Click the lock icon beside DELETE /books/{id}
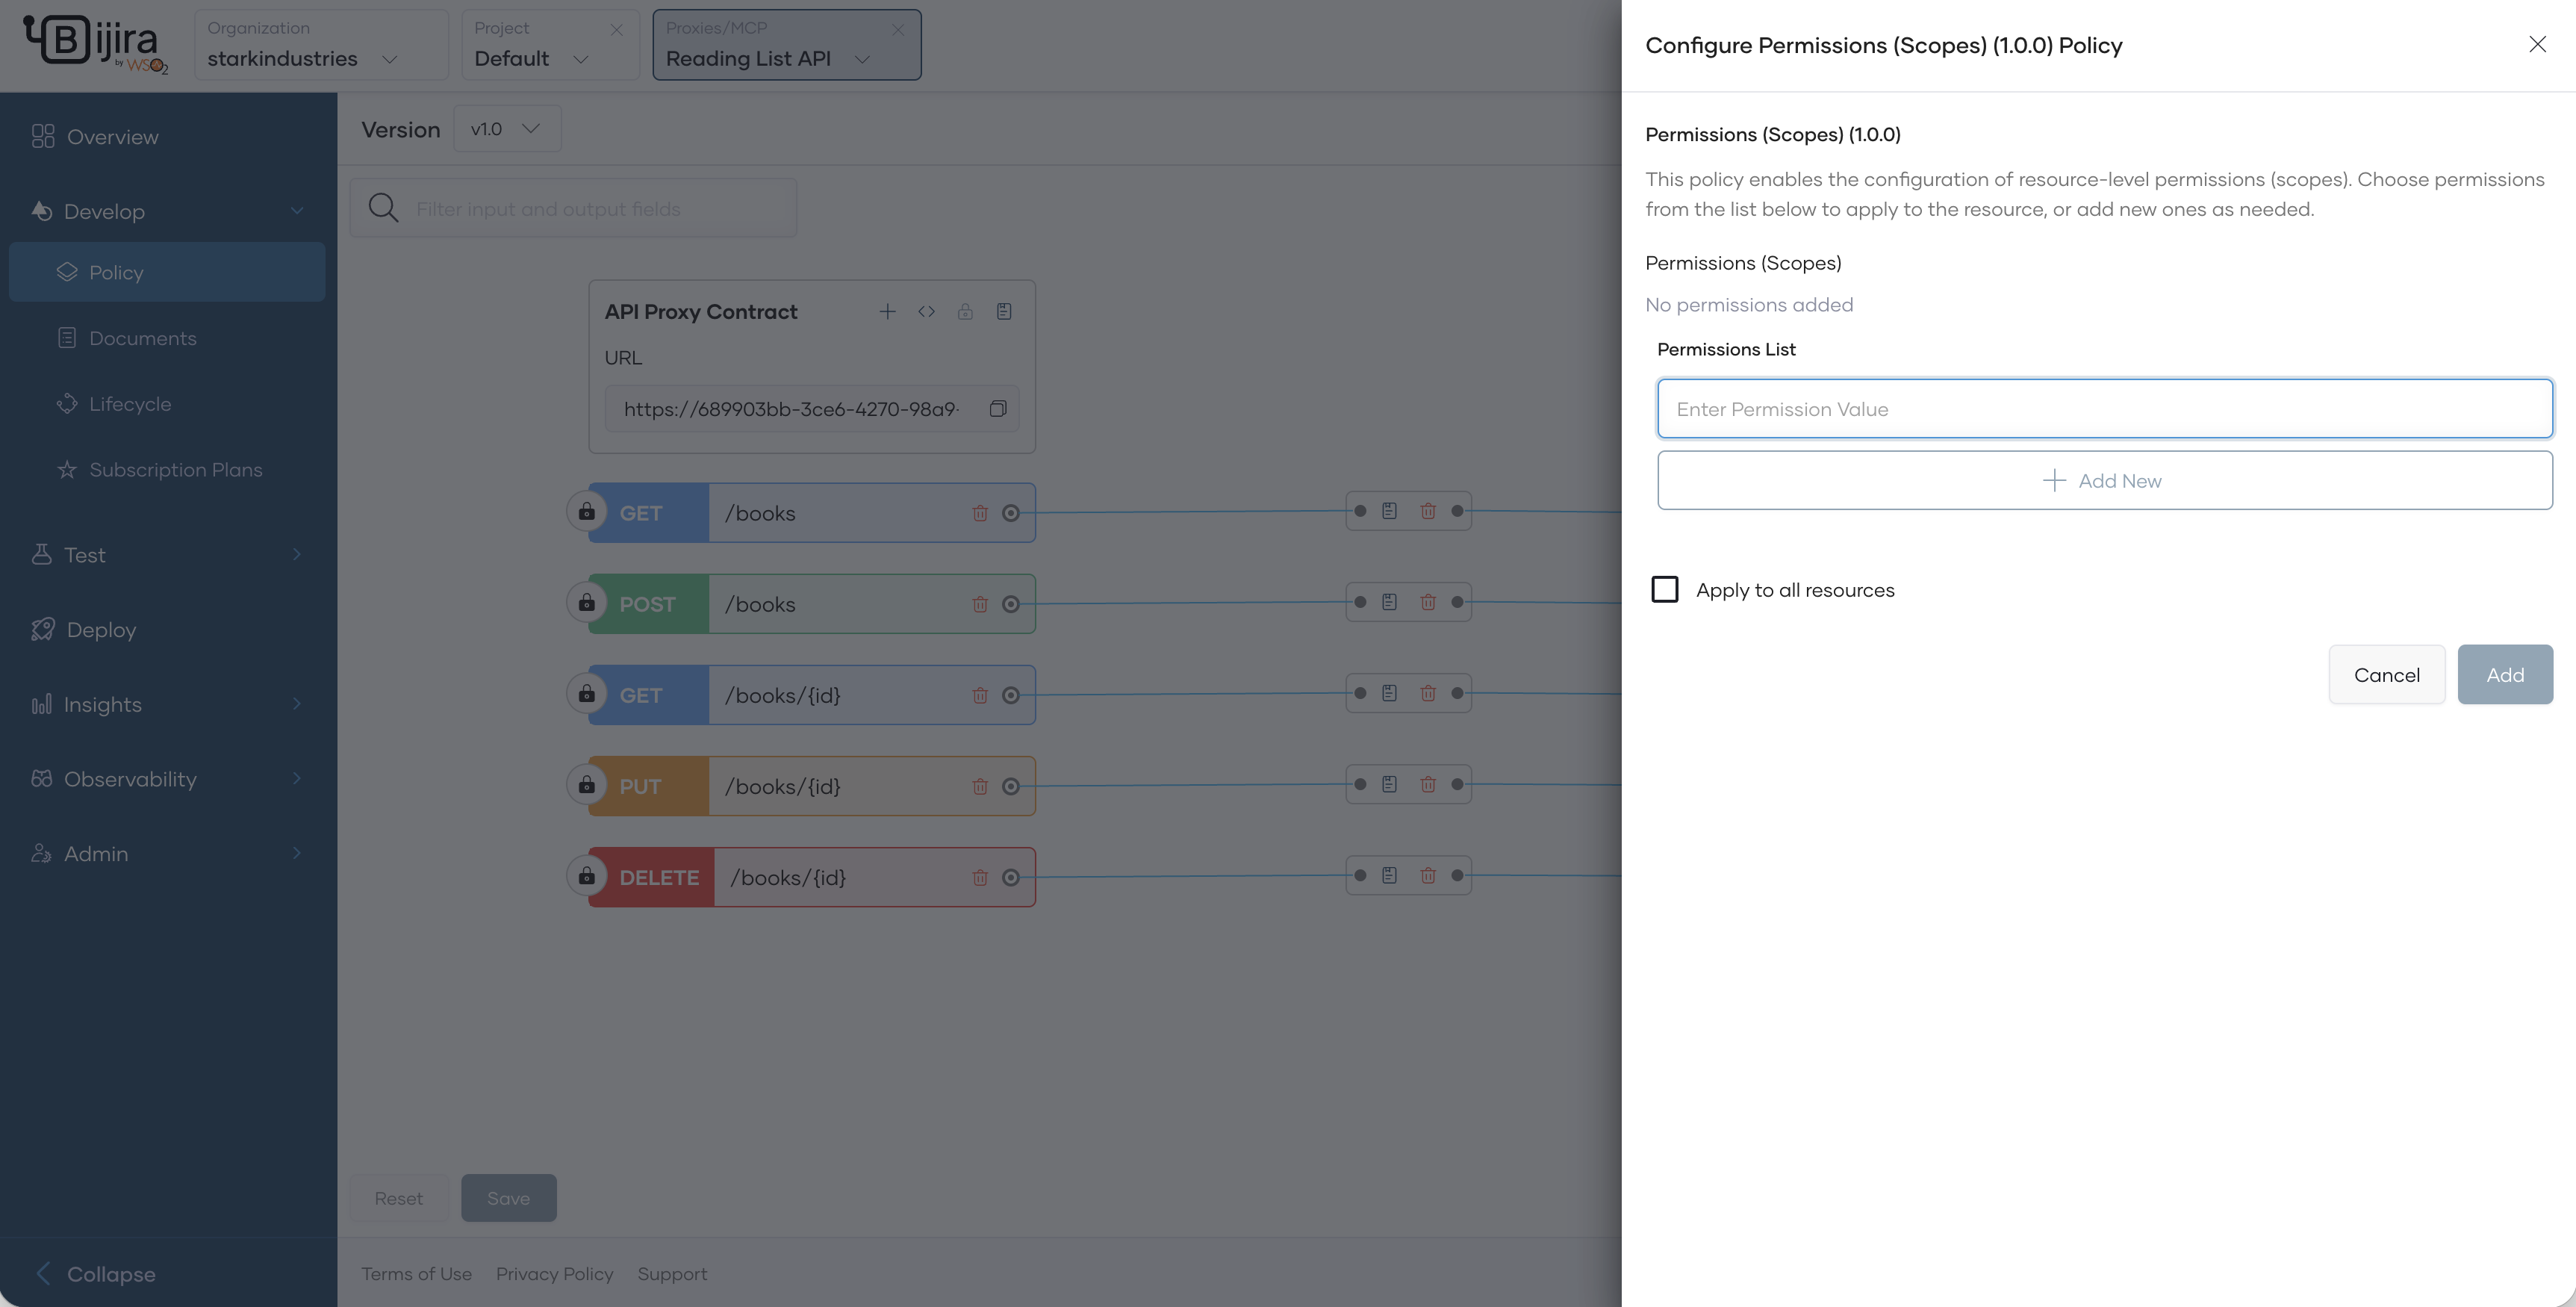 point(587,877)
